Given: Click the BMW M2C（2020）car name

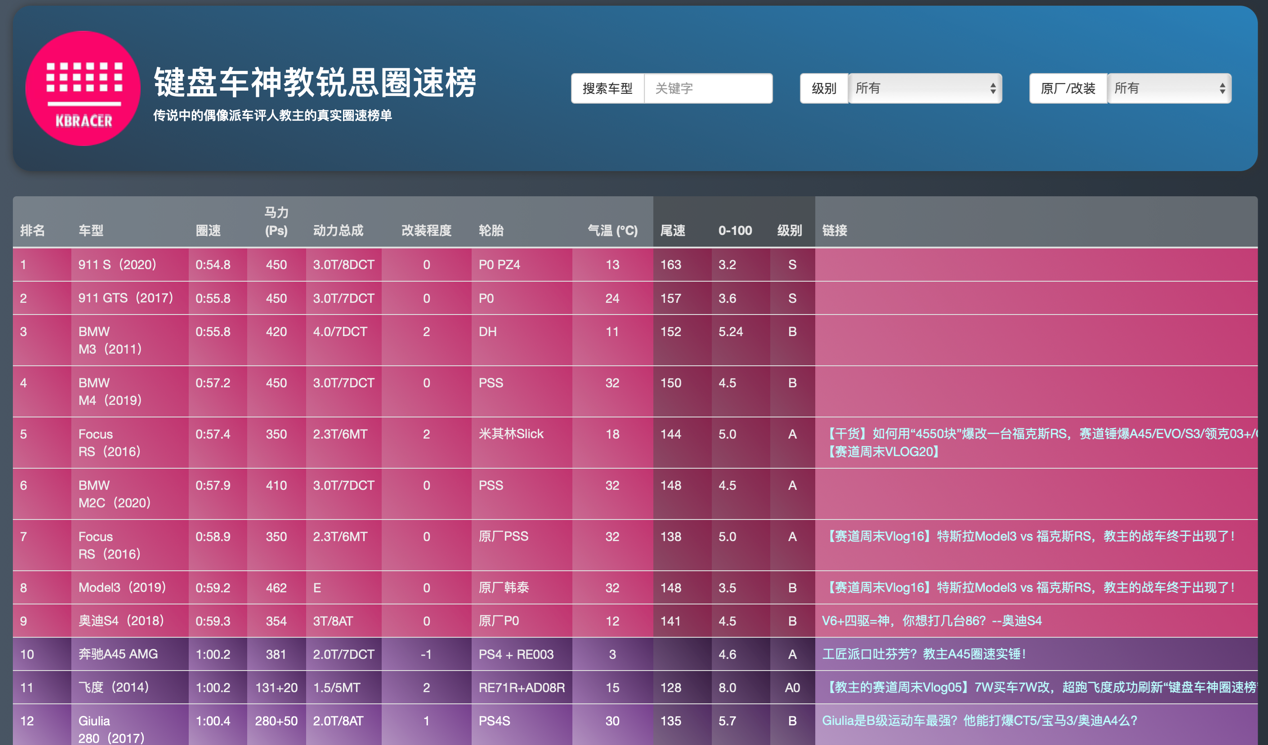Looking at the screenshot, I should pyautogui.click(x=115, y=494).
